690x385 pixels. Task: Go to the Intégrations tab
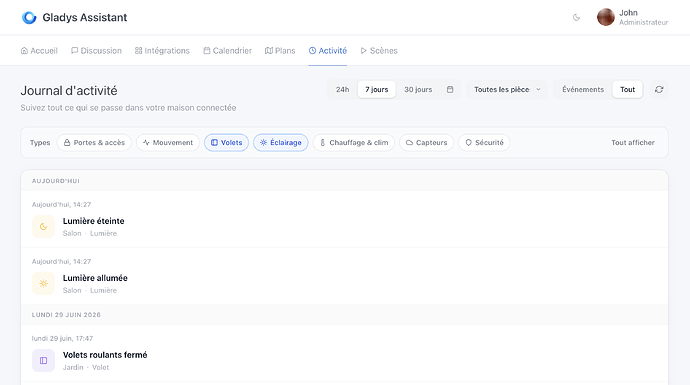[x=162, y=51]
